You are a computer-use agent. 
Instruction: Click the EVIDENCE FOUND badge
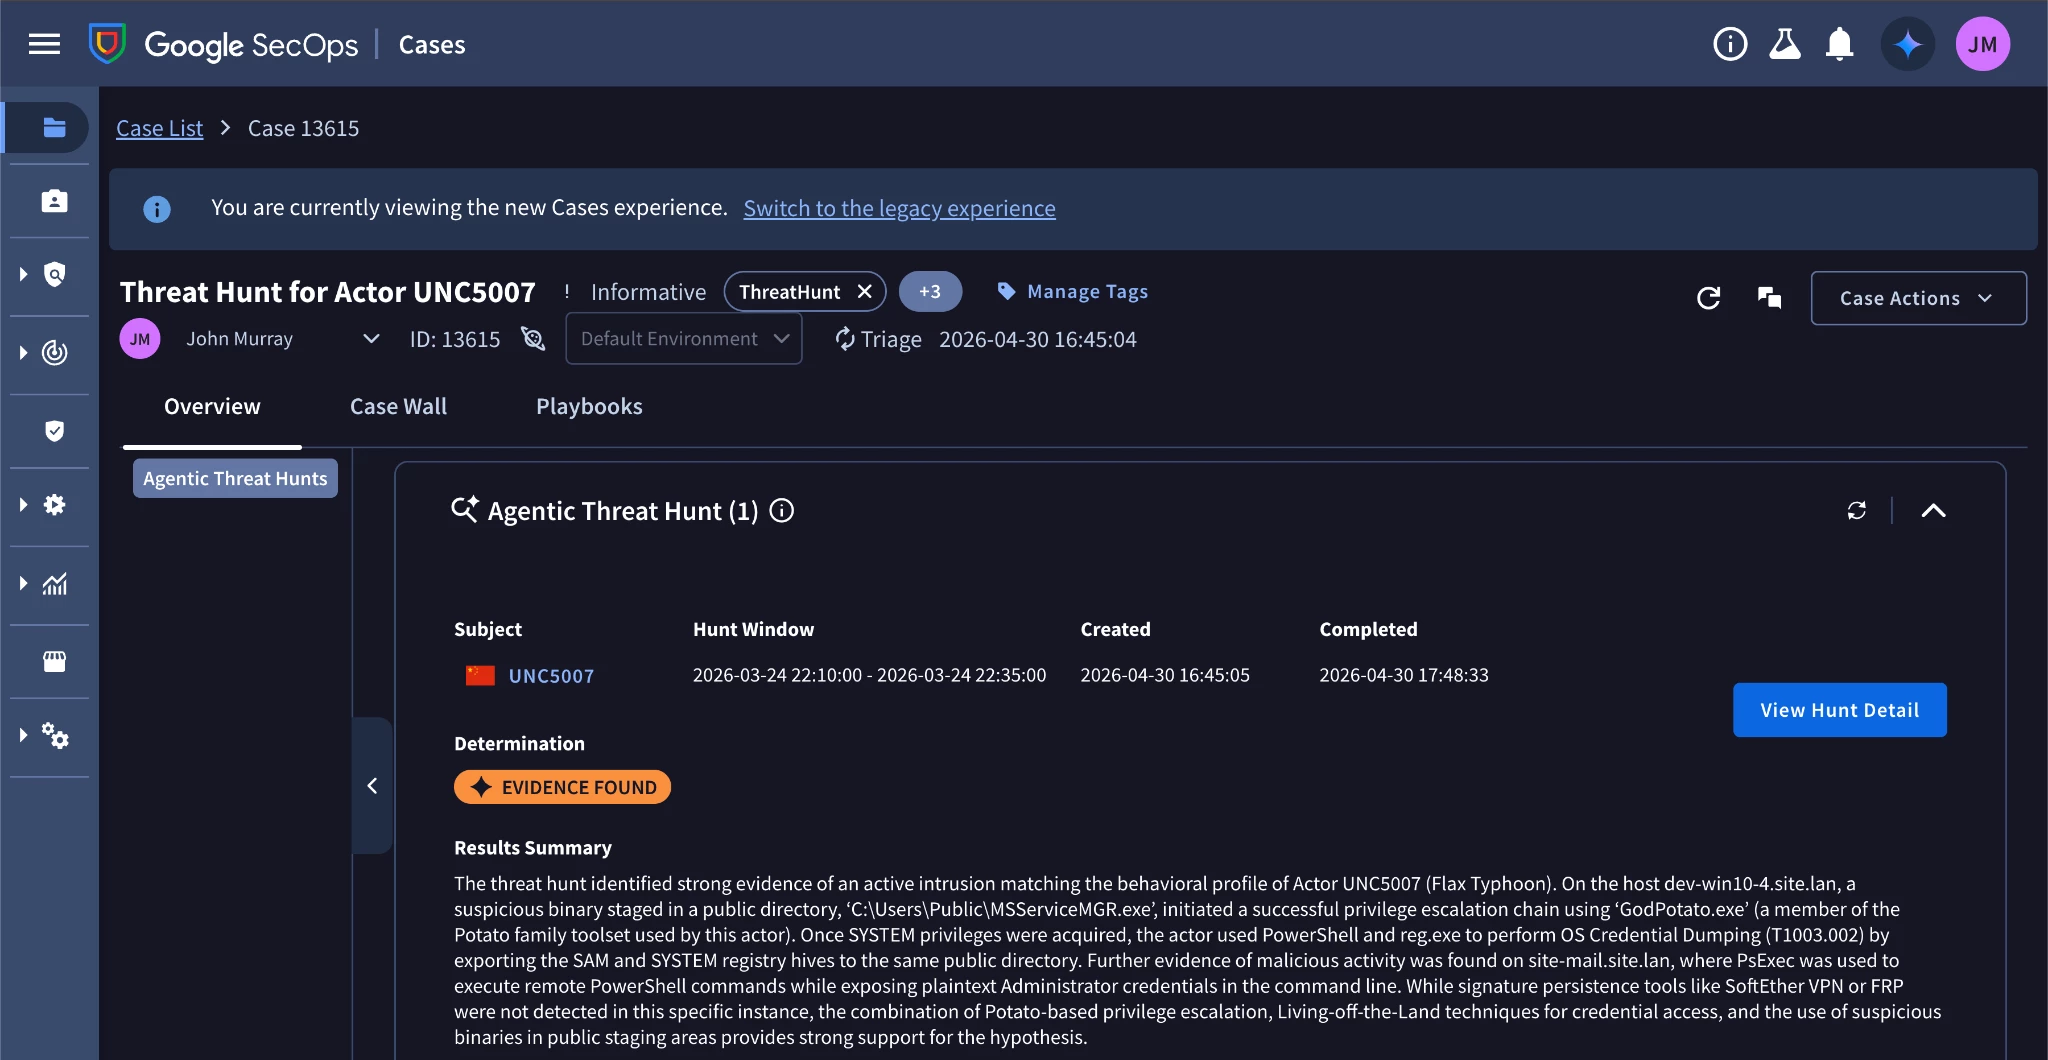click(562, 787)
